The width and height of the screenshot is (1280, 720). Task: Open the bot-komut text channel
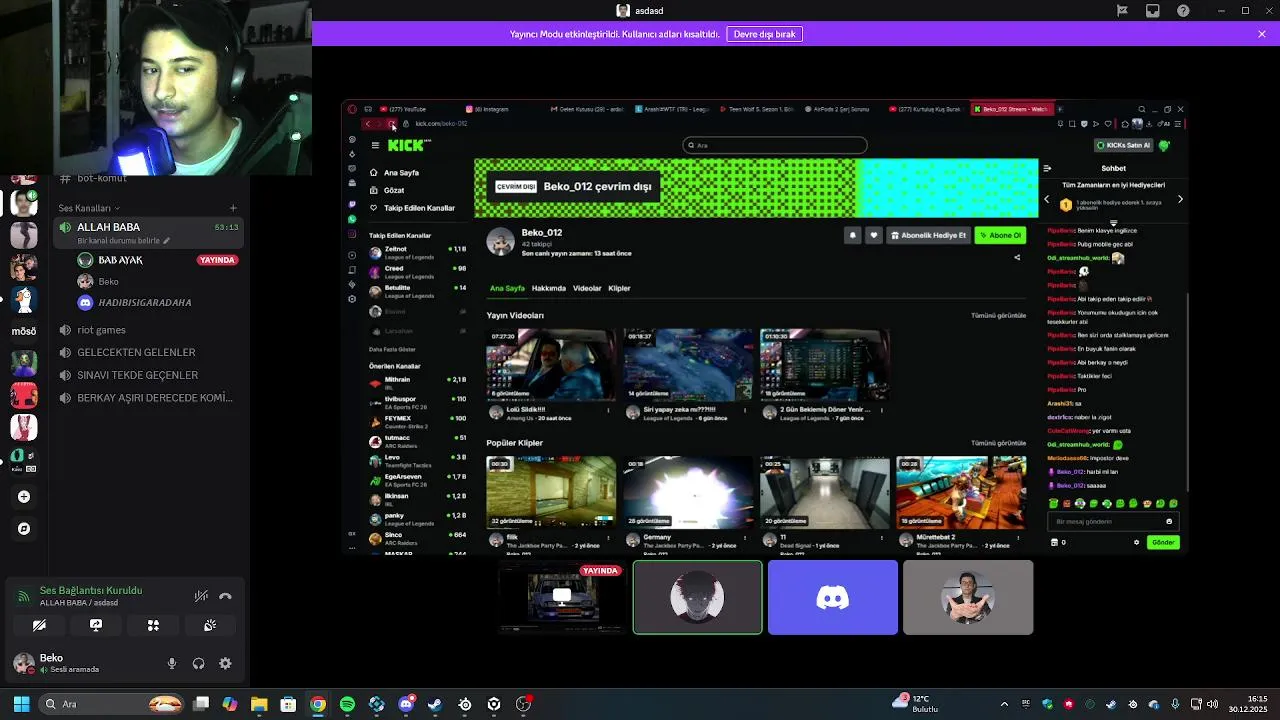pos(101,178)
